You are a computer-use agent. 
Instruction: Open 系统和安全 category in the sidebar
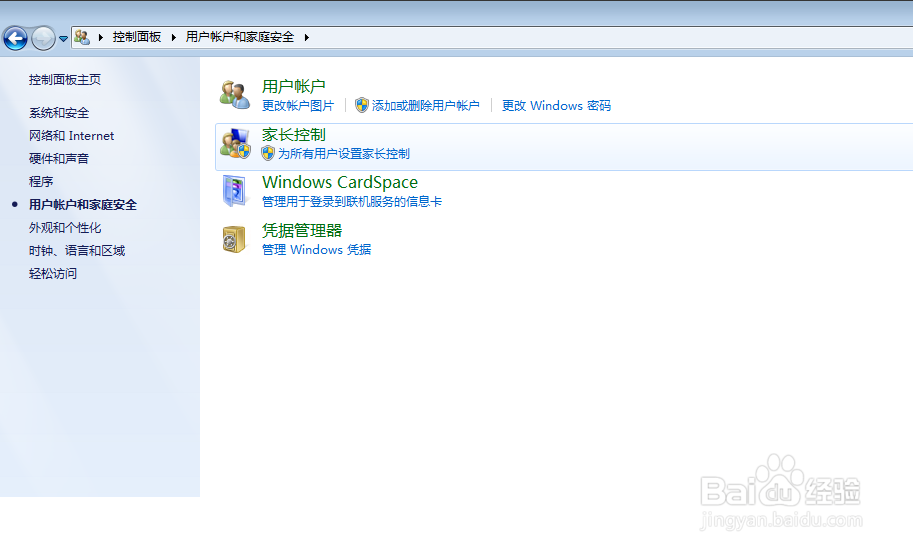pyautogui.click(x=59, y=113)
